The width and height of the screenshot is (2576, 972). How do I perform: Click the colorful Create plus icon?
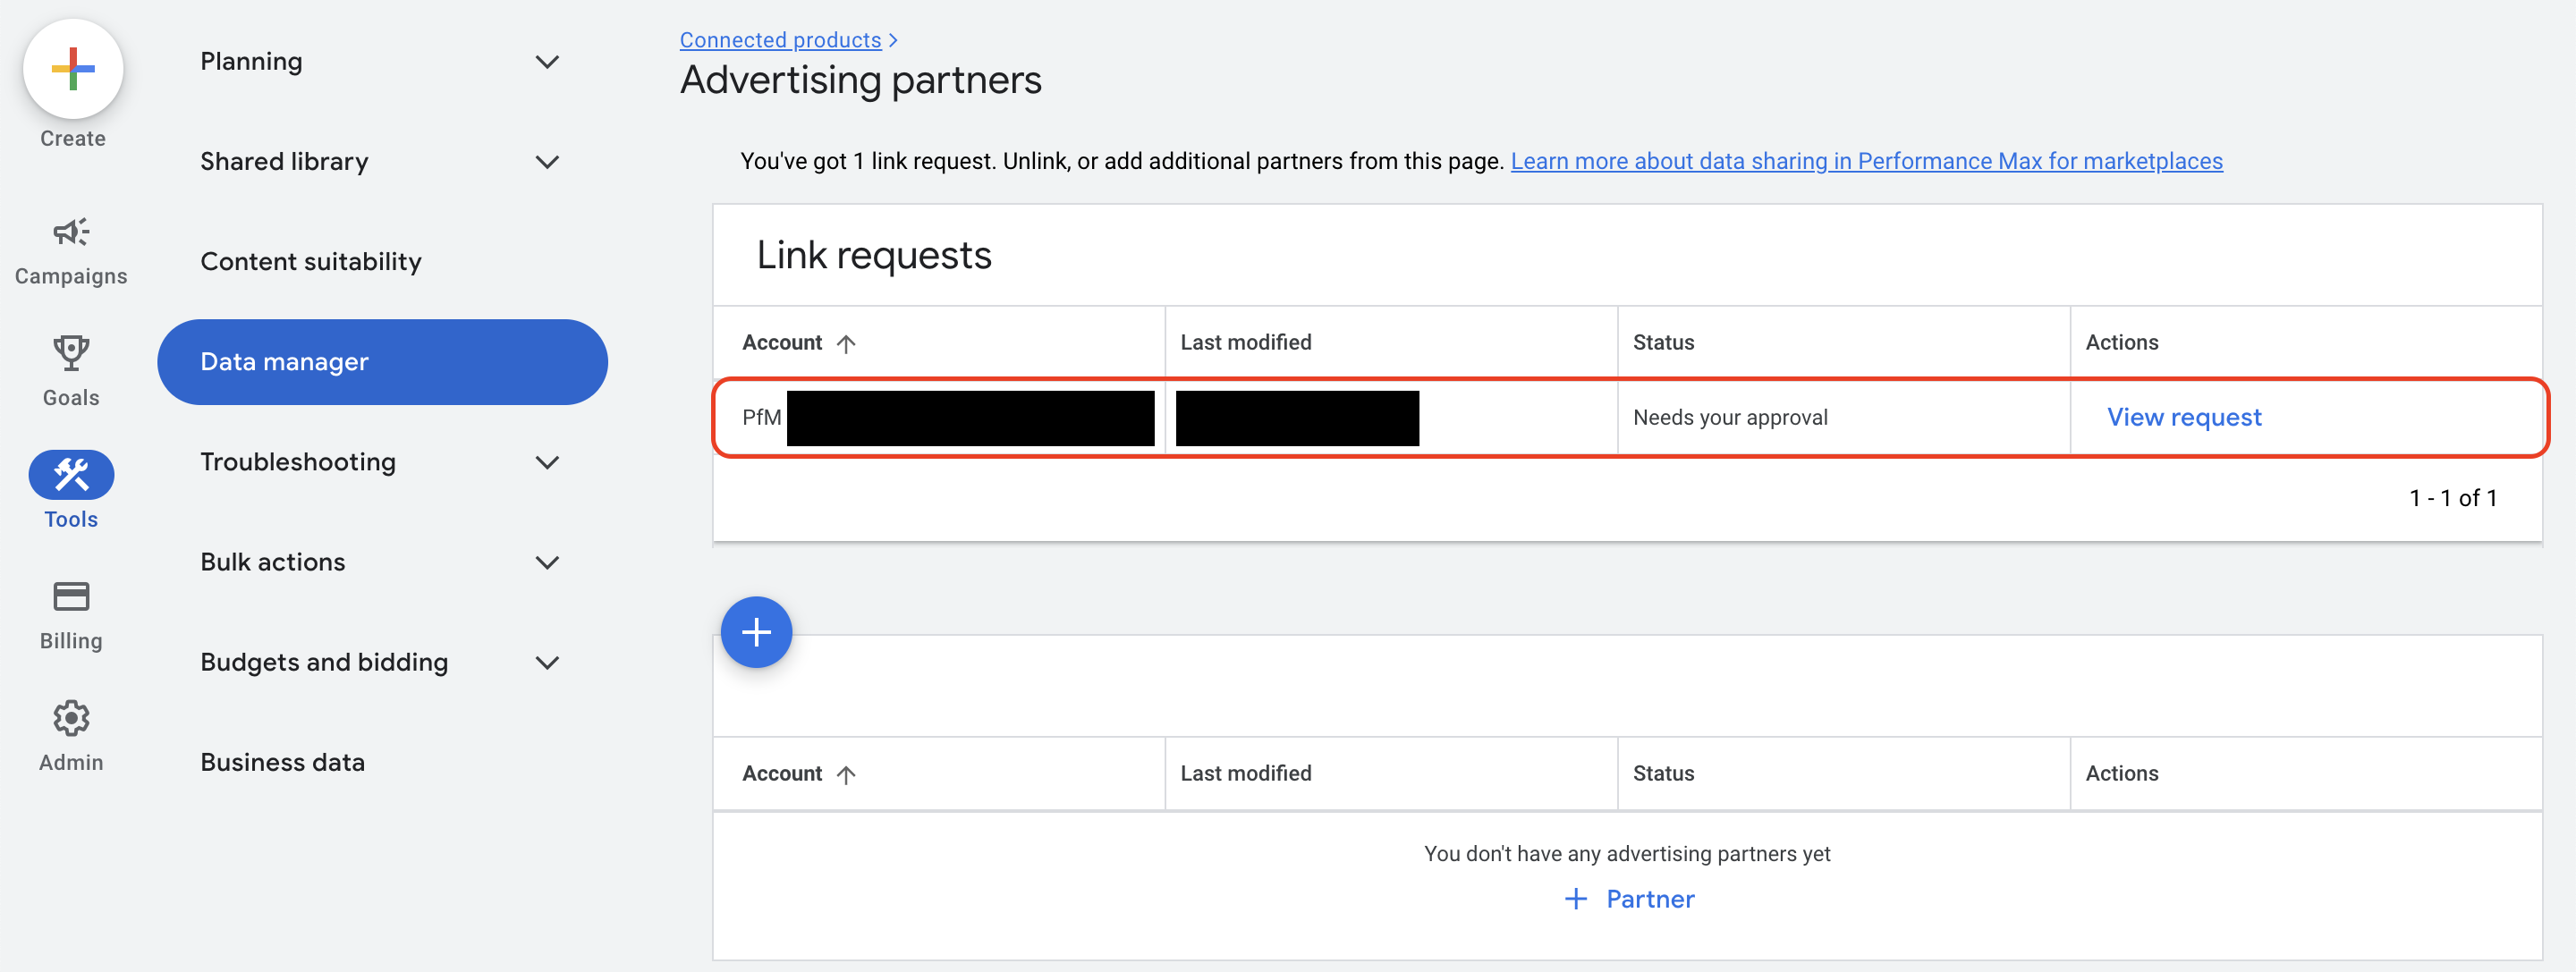73,69
